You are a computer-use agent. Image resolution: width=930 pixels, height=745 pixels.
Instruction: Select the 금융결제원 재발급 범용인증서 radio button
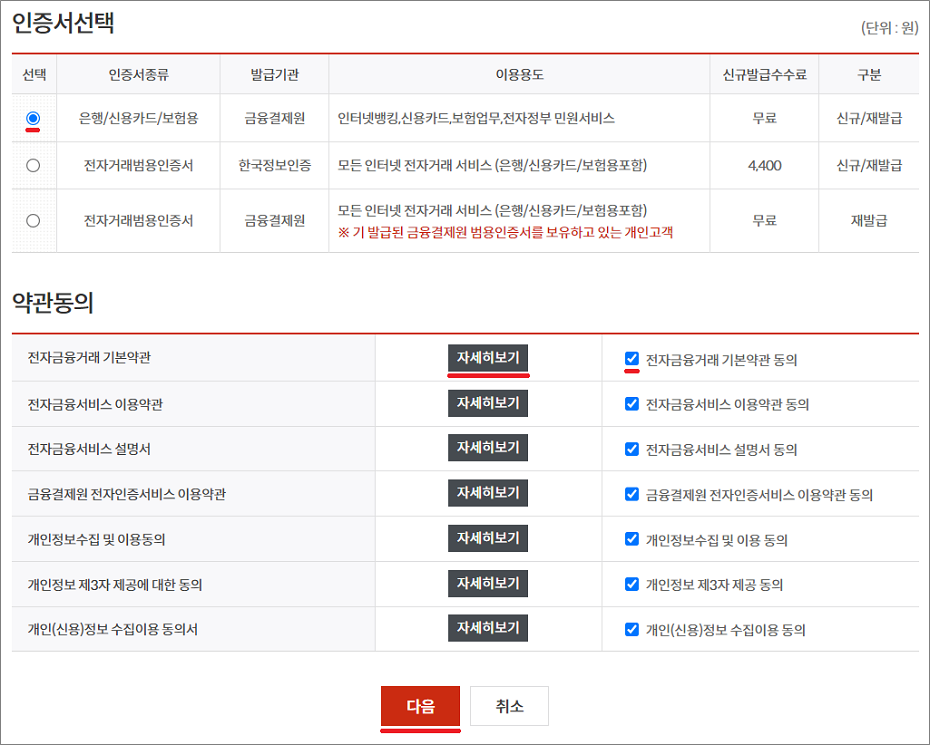tap(33, 221)
